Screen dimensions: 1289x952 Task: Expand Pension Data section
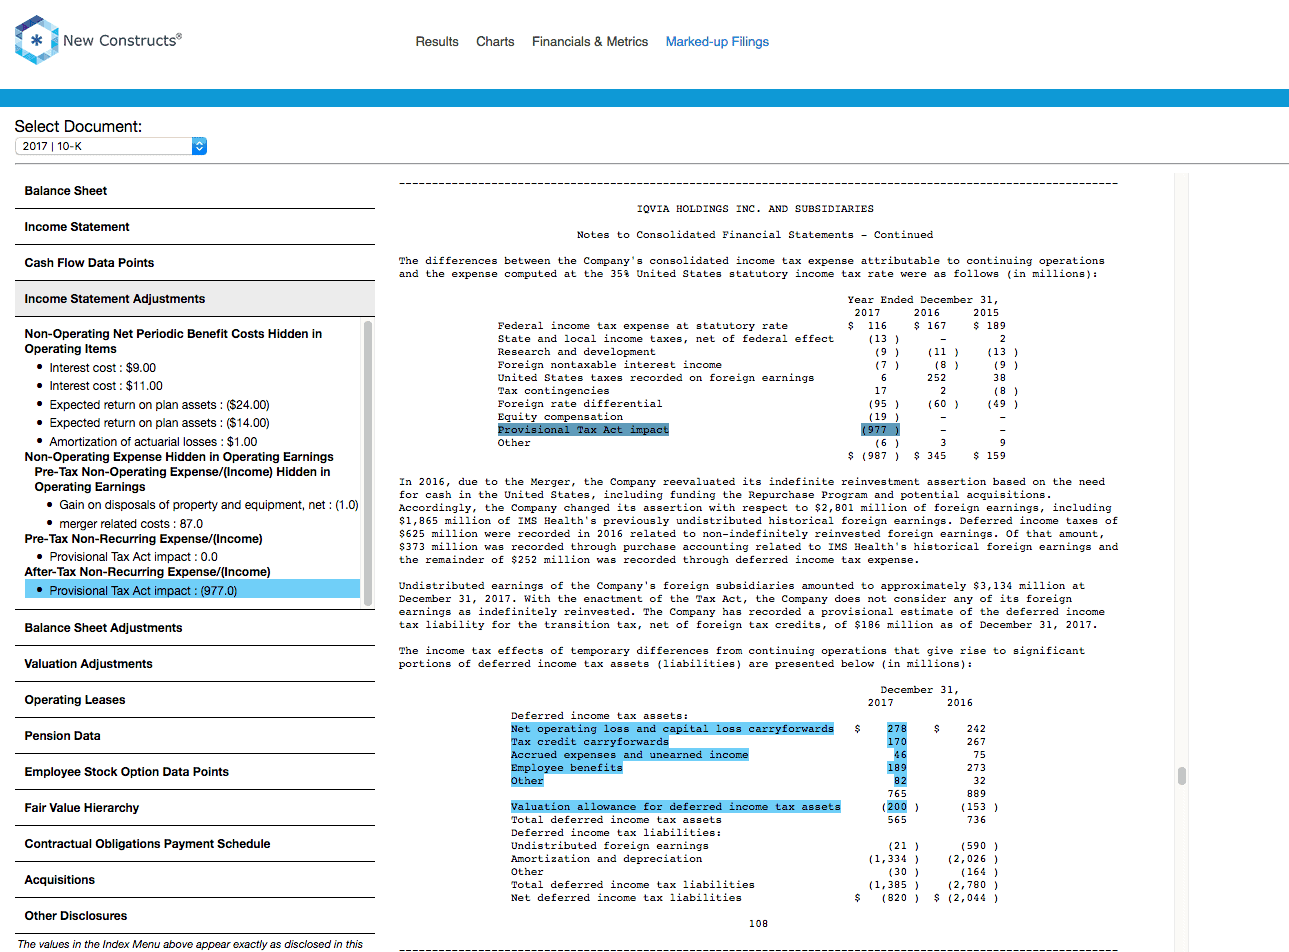195,736
